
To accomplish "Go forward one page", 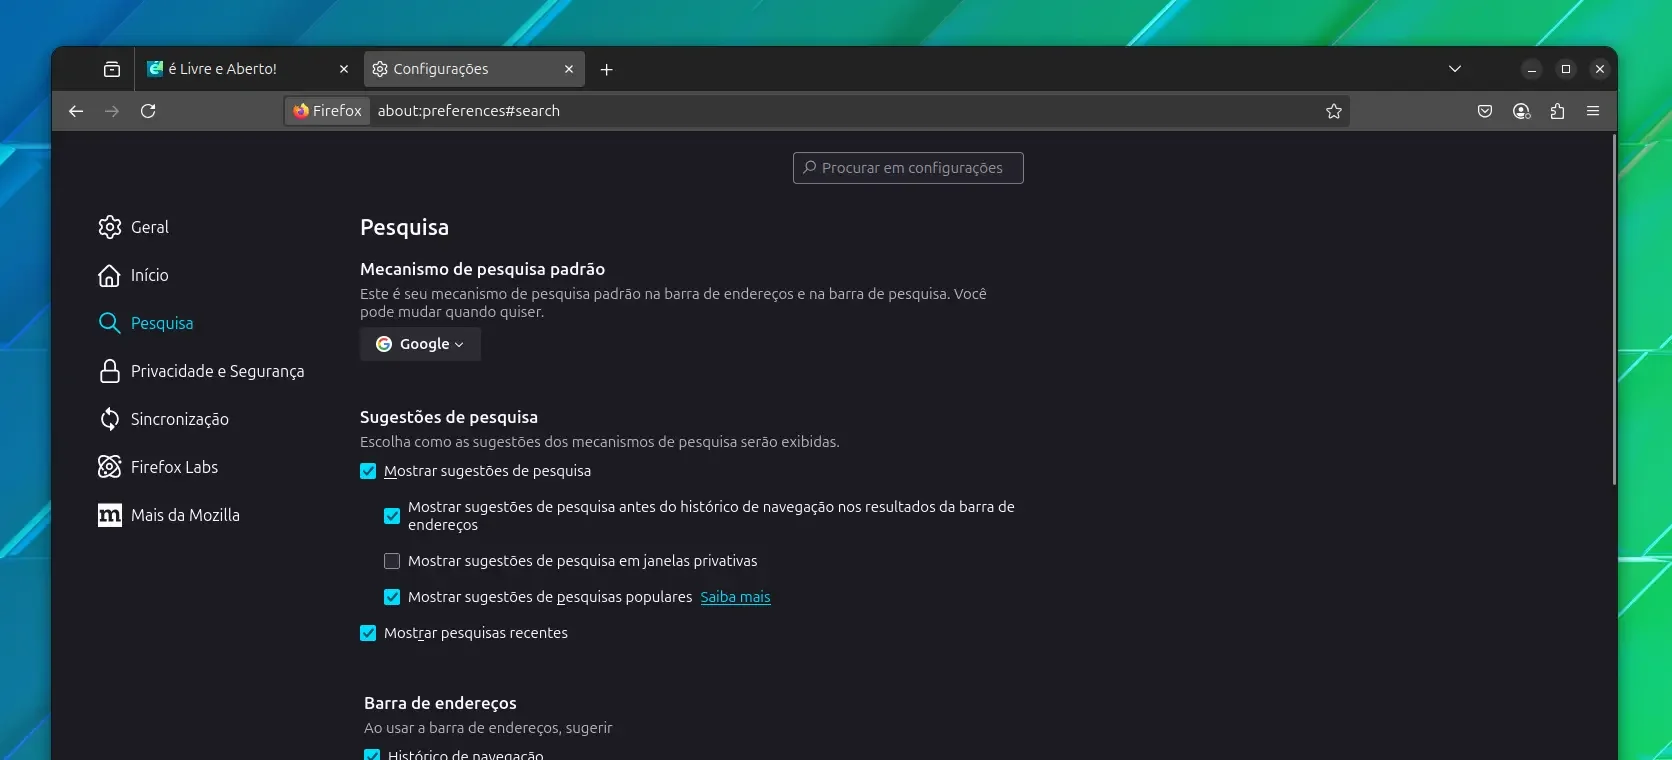I will pyautogui.click(x=112, y=111).
